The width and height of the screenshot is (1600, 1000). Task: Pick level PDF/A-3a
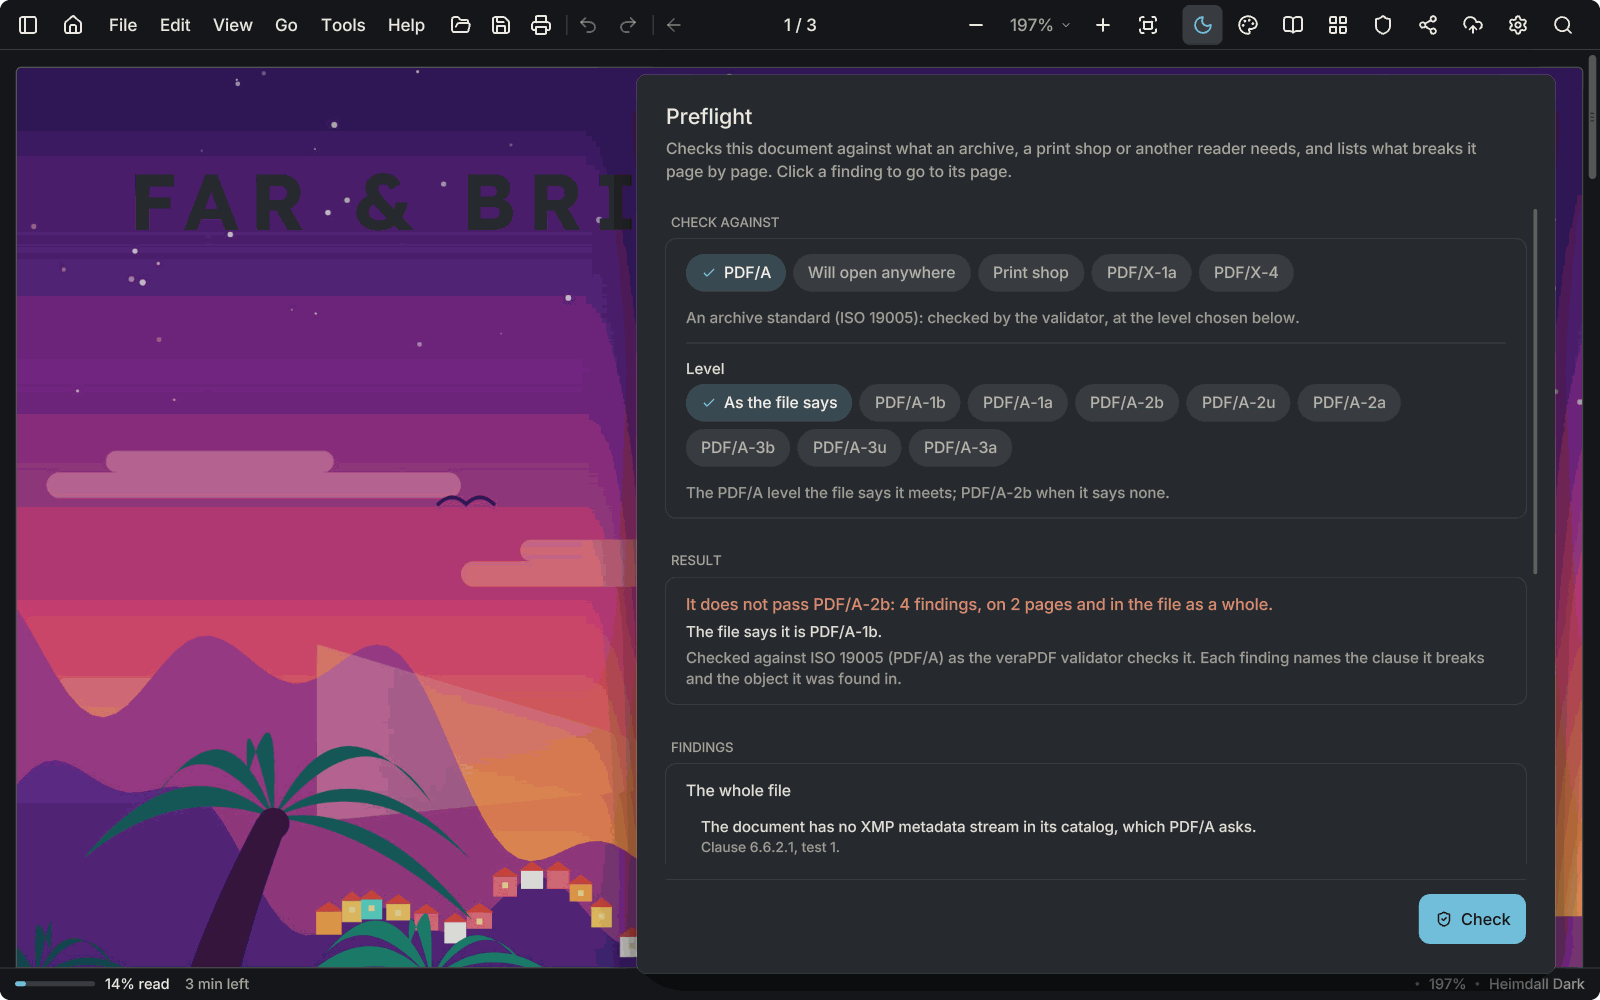(960, 448)
